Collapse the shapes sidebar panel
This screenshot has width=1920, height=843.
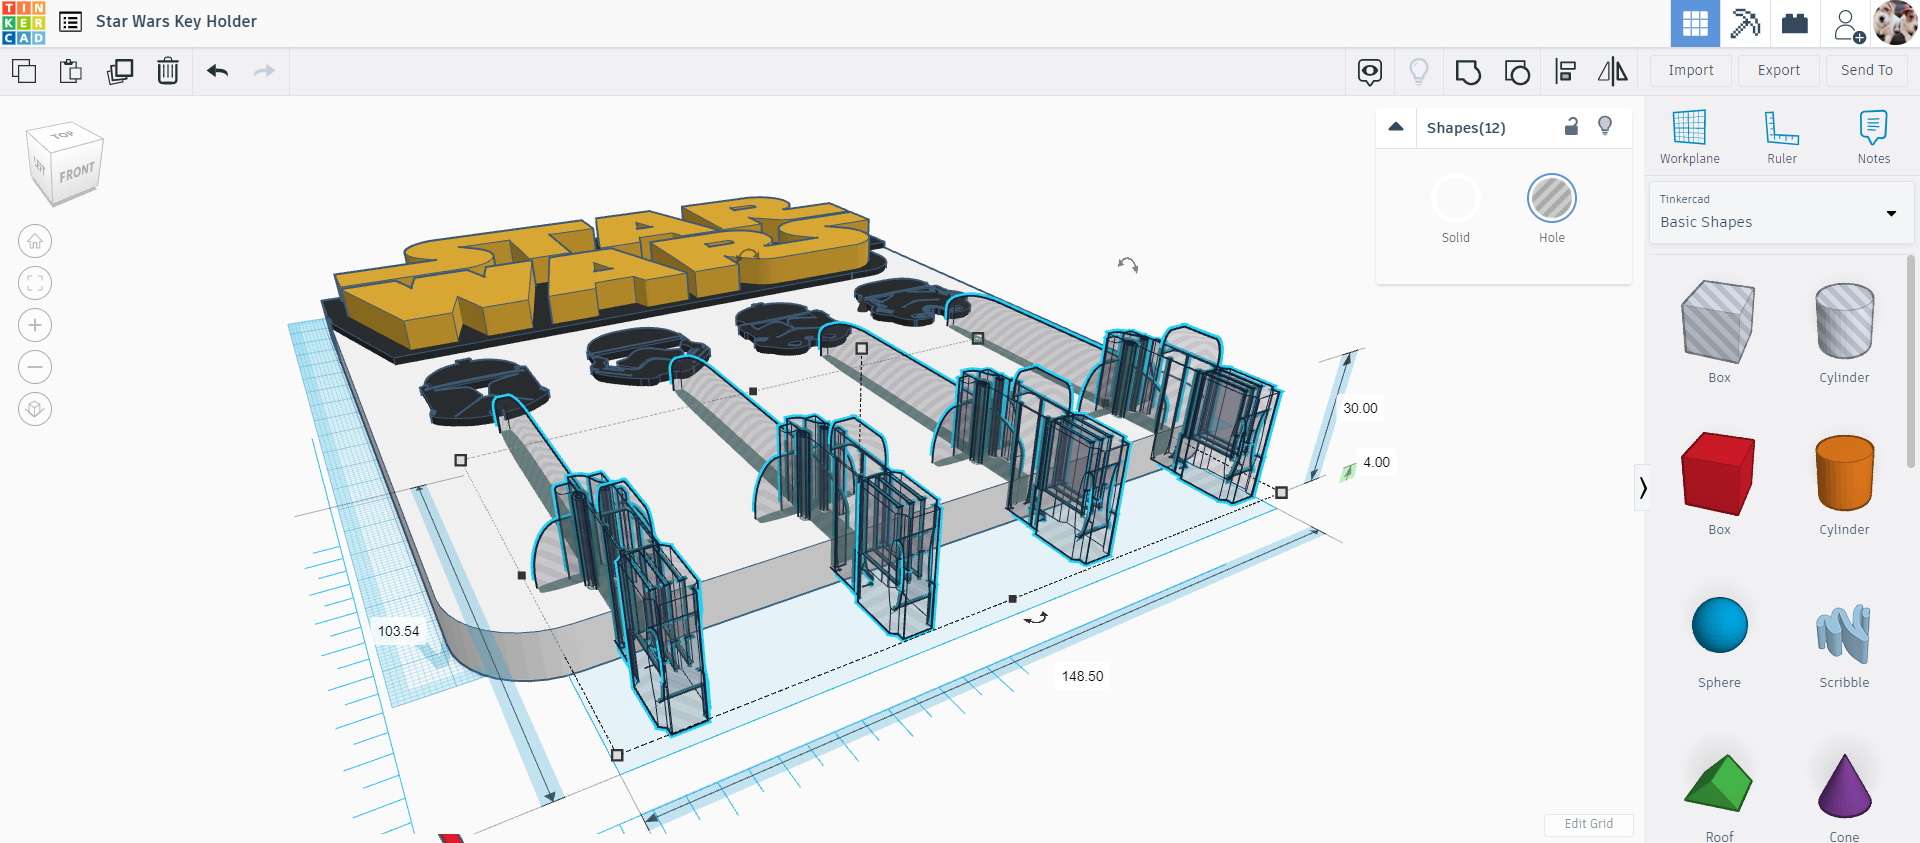coord(1642,488)
